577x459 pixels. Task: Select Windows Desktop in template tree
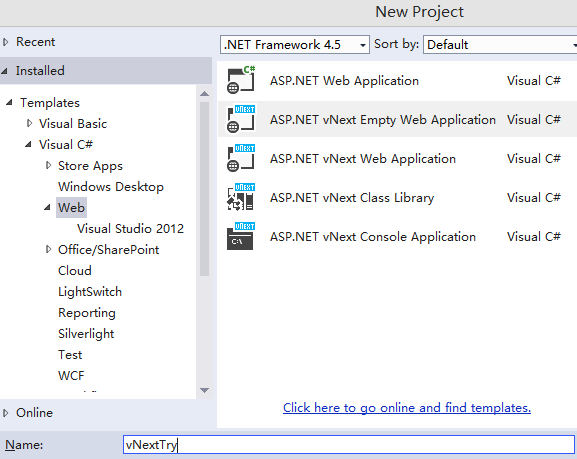point(111,187)
